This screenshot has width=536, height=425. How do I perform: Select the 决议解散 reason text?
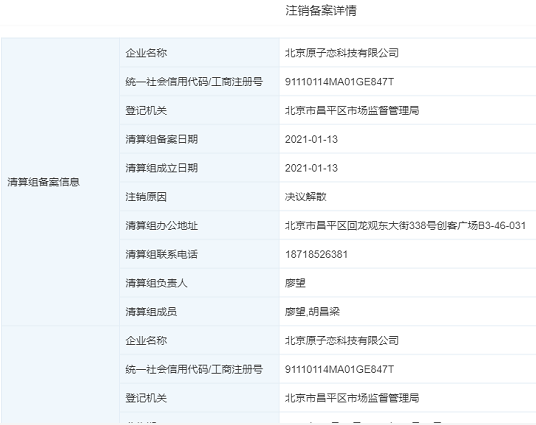pyautogui.click(x=306, y=197)
